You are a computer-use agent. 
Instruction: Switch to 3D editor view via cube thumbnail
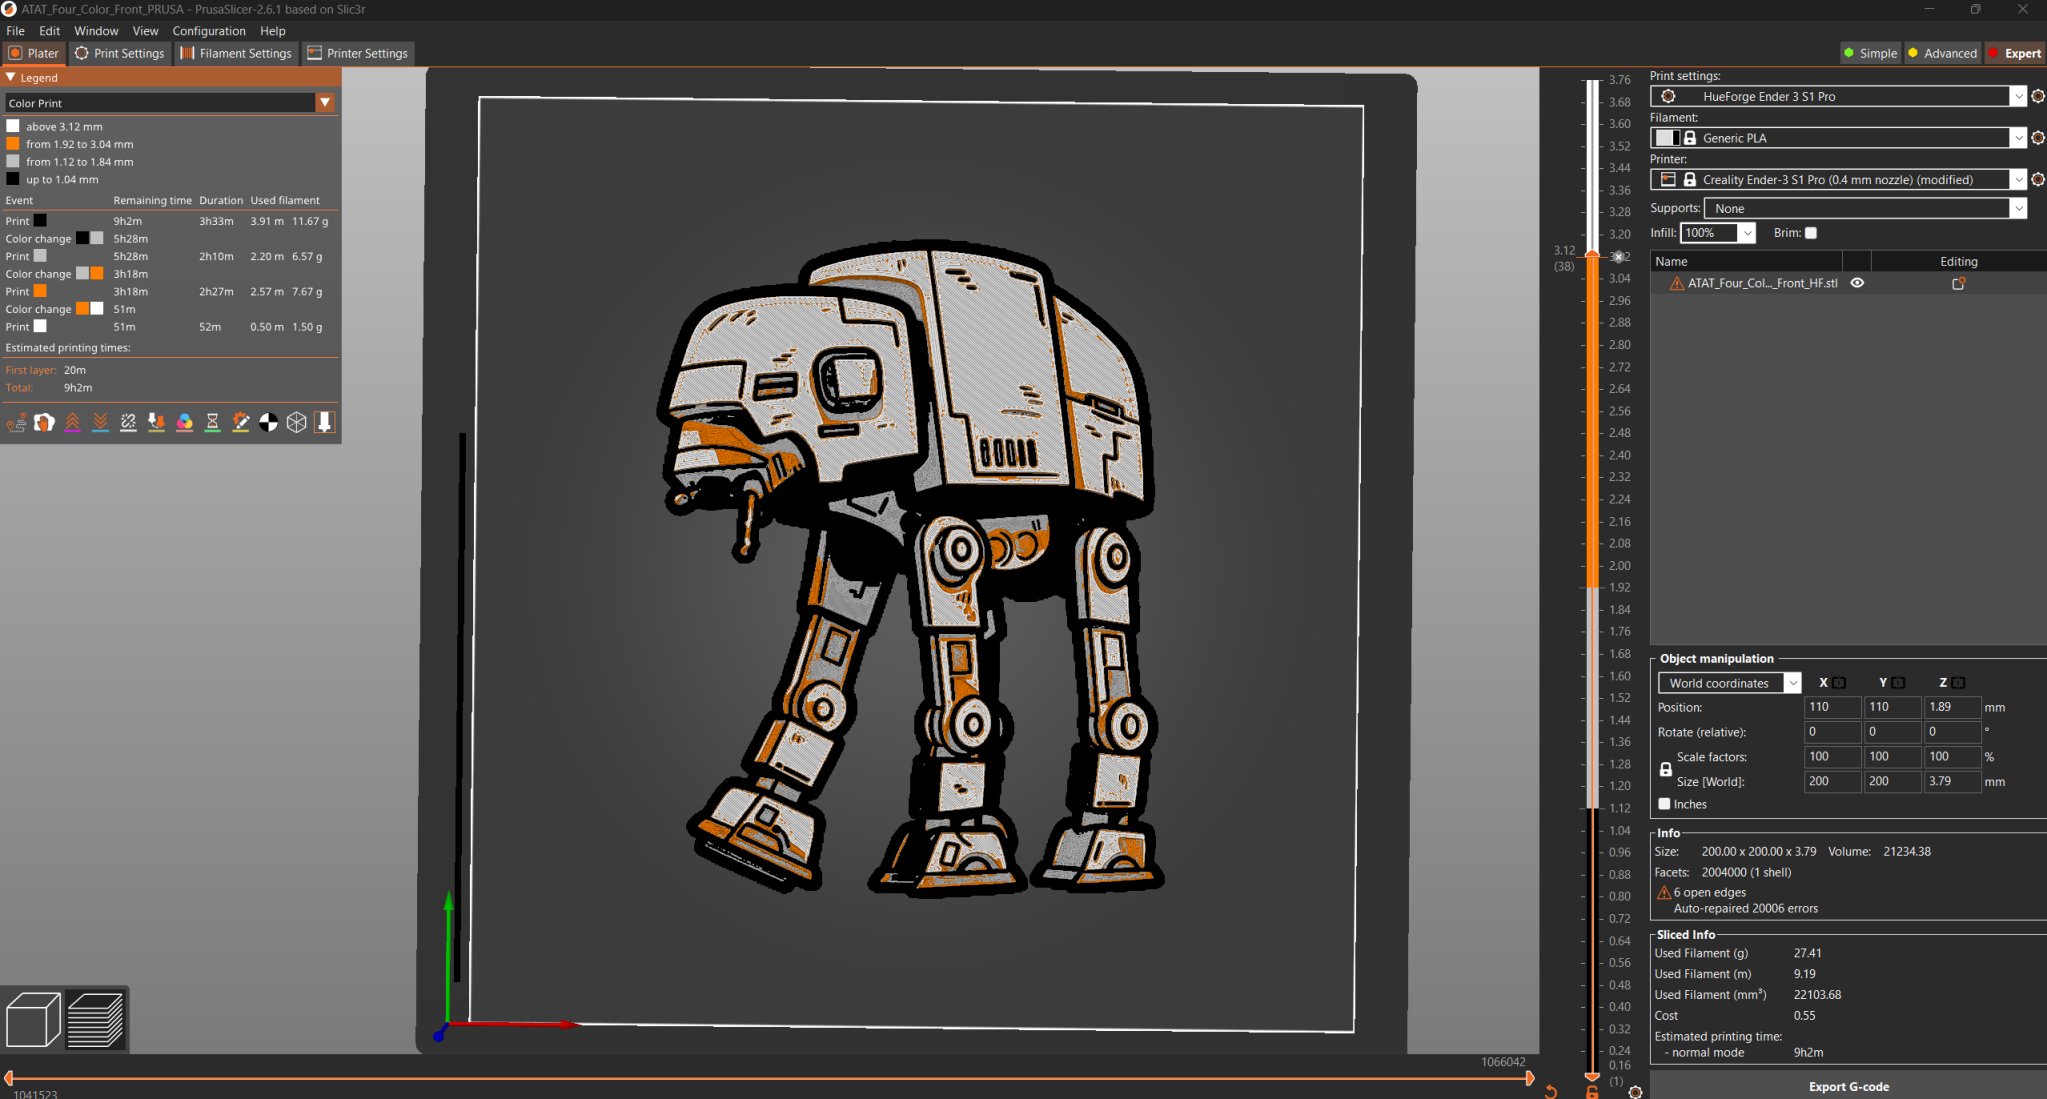tap(33, 1019)
